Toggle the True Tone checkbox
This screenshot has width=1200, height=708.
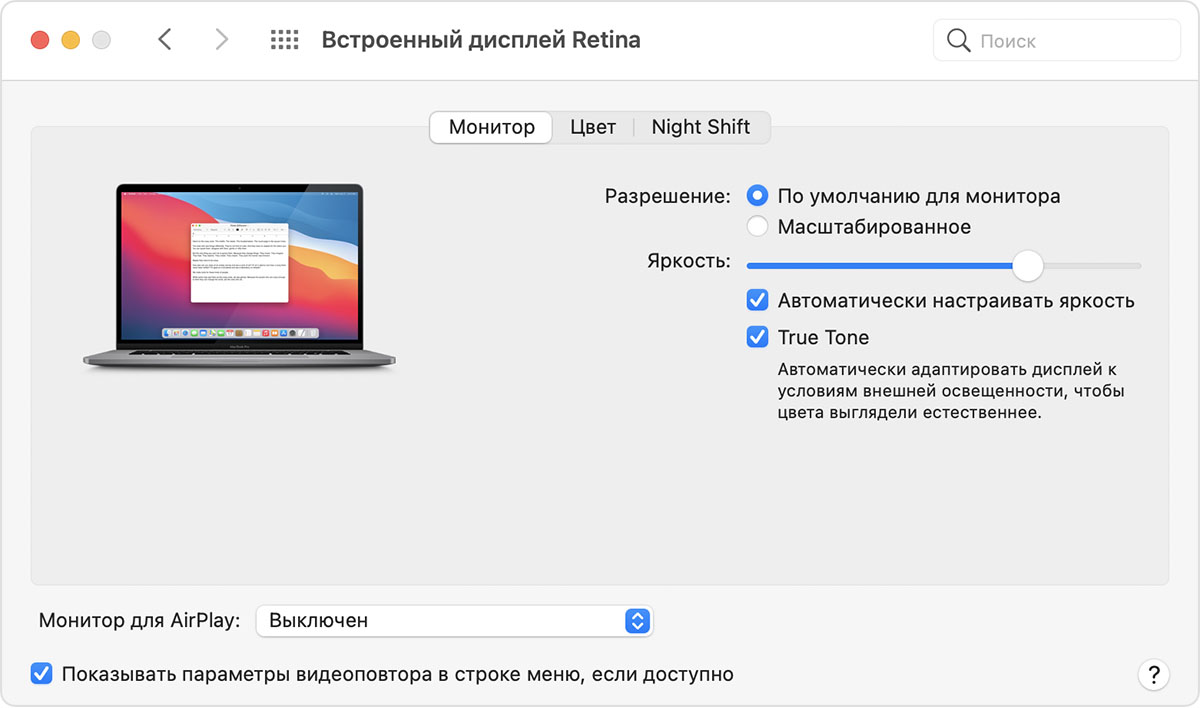pyautogui.click(x=758, y=337)
